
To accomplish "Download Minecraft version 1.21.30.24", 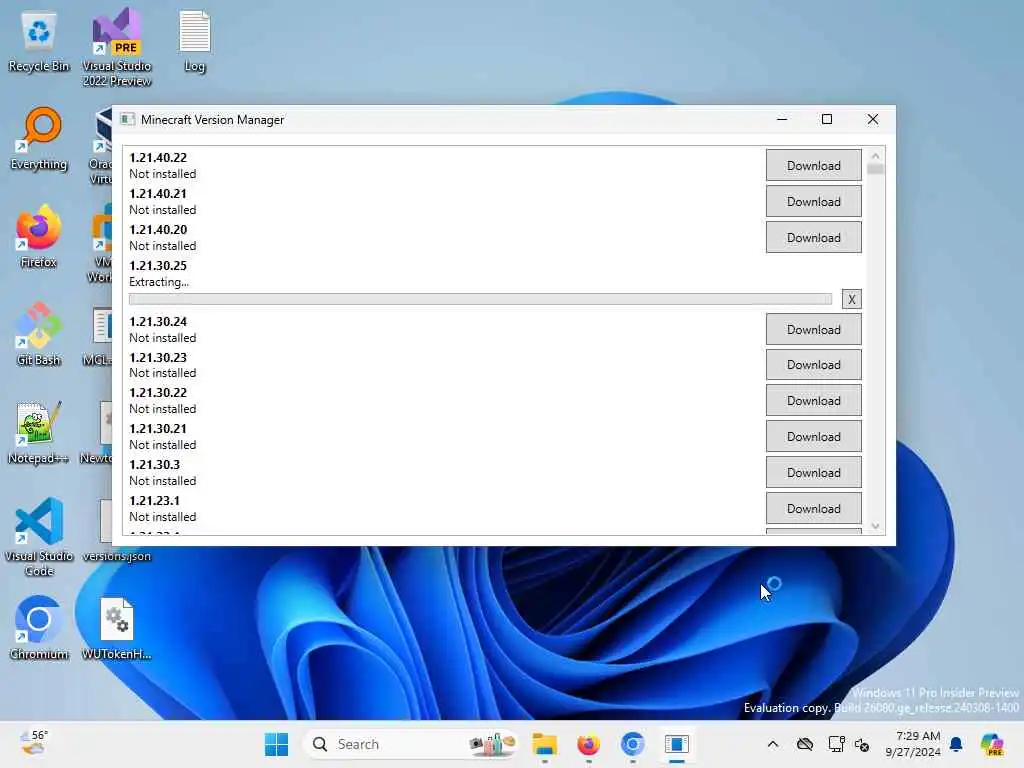I will click(813, 329).
